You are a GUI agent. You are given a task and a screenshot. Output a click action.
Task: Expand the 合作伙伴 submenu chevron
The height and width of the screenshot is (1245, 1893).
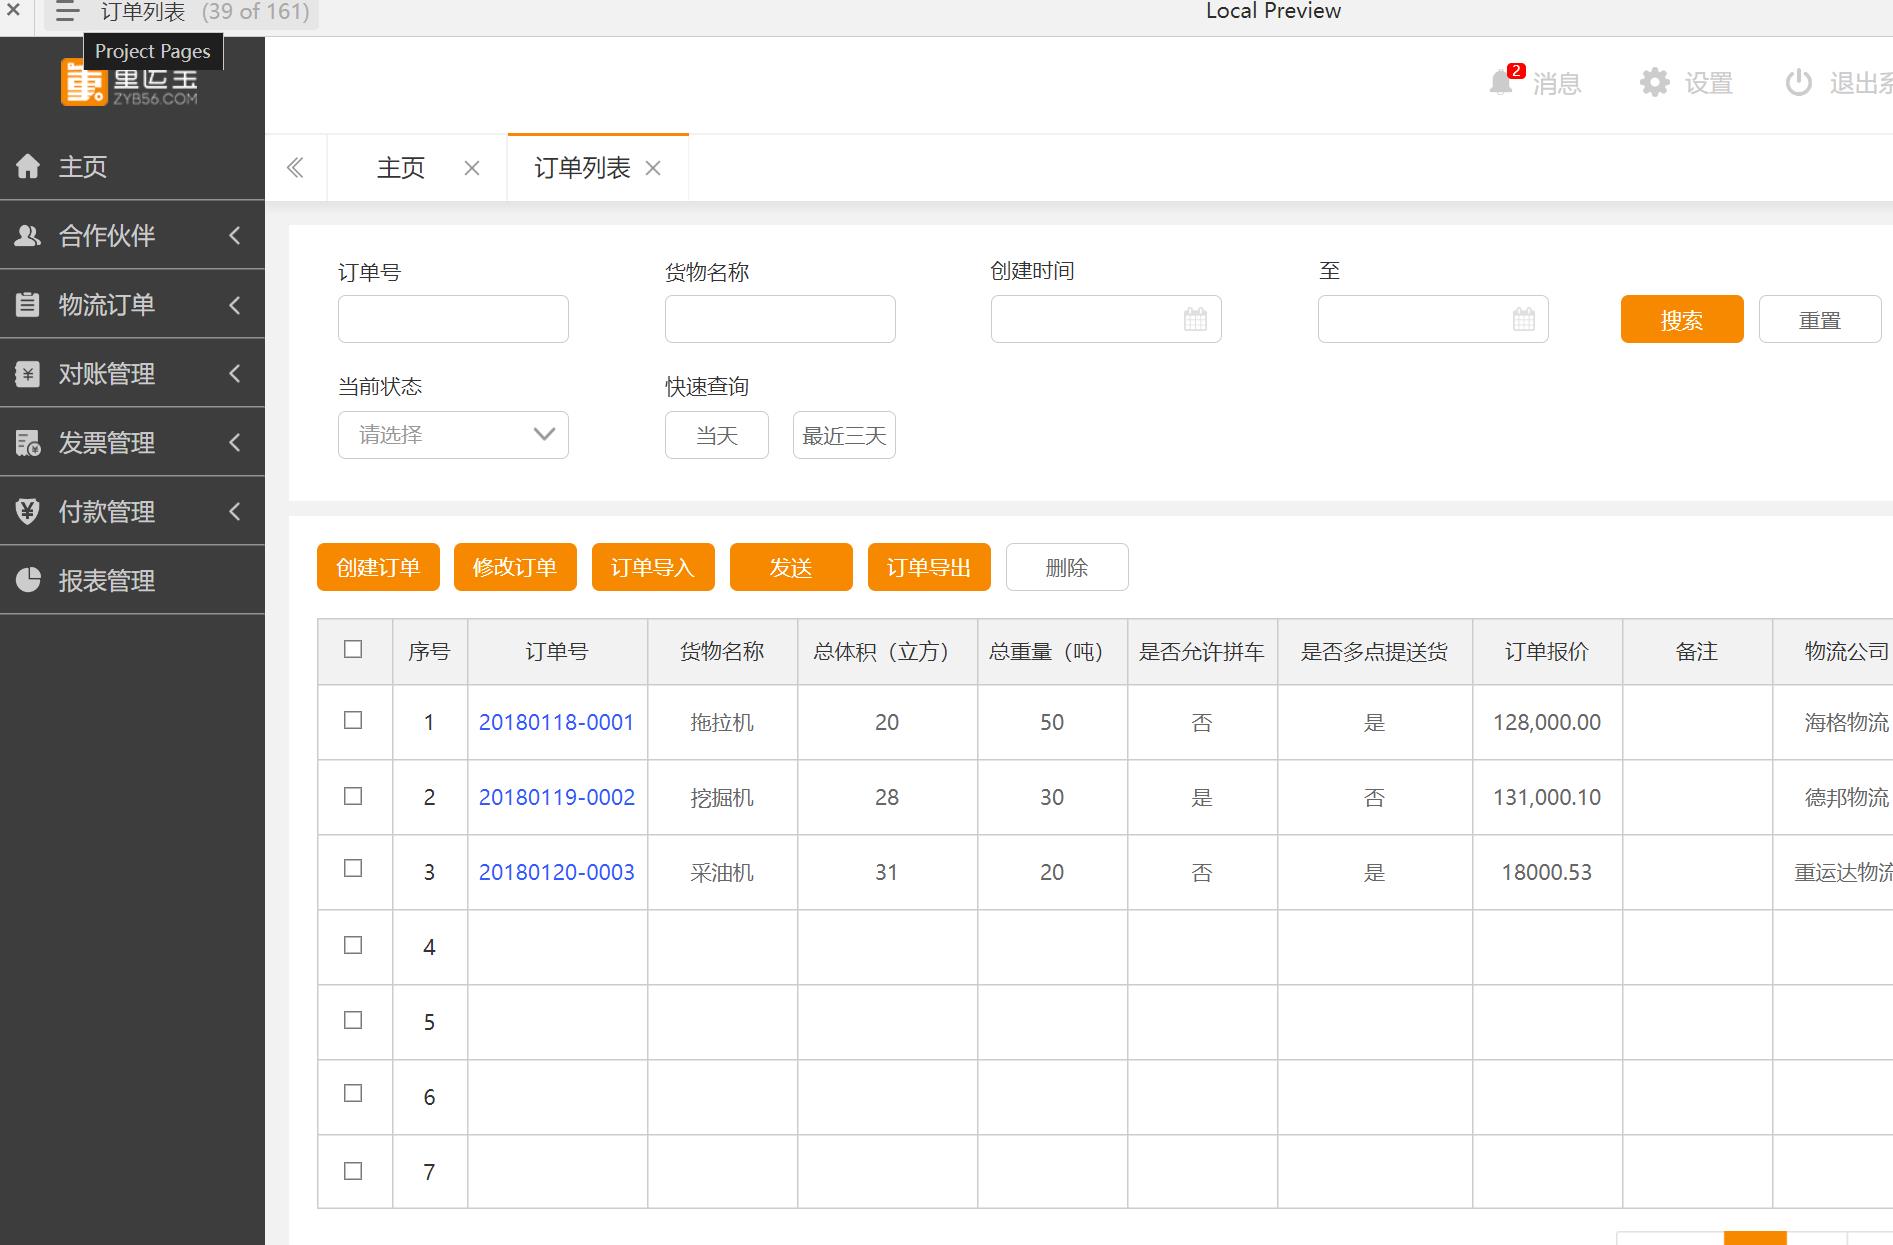pyautogui.click(x=235, y=235)
